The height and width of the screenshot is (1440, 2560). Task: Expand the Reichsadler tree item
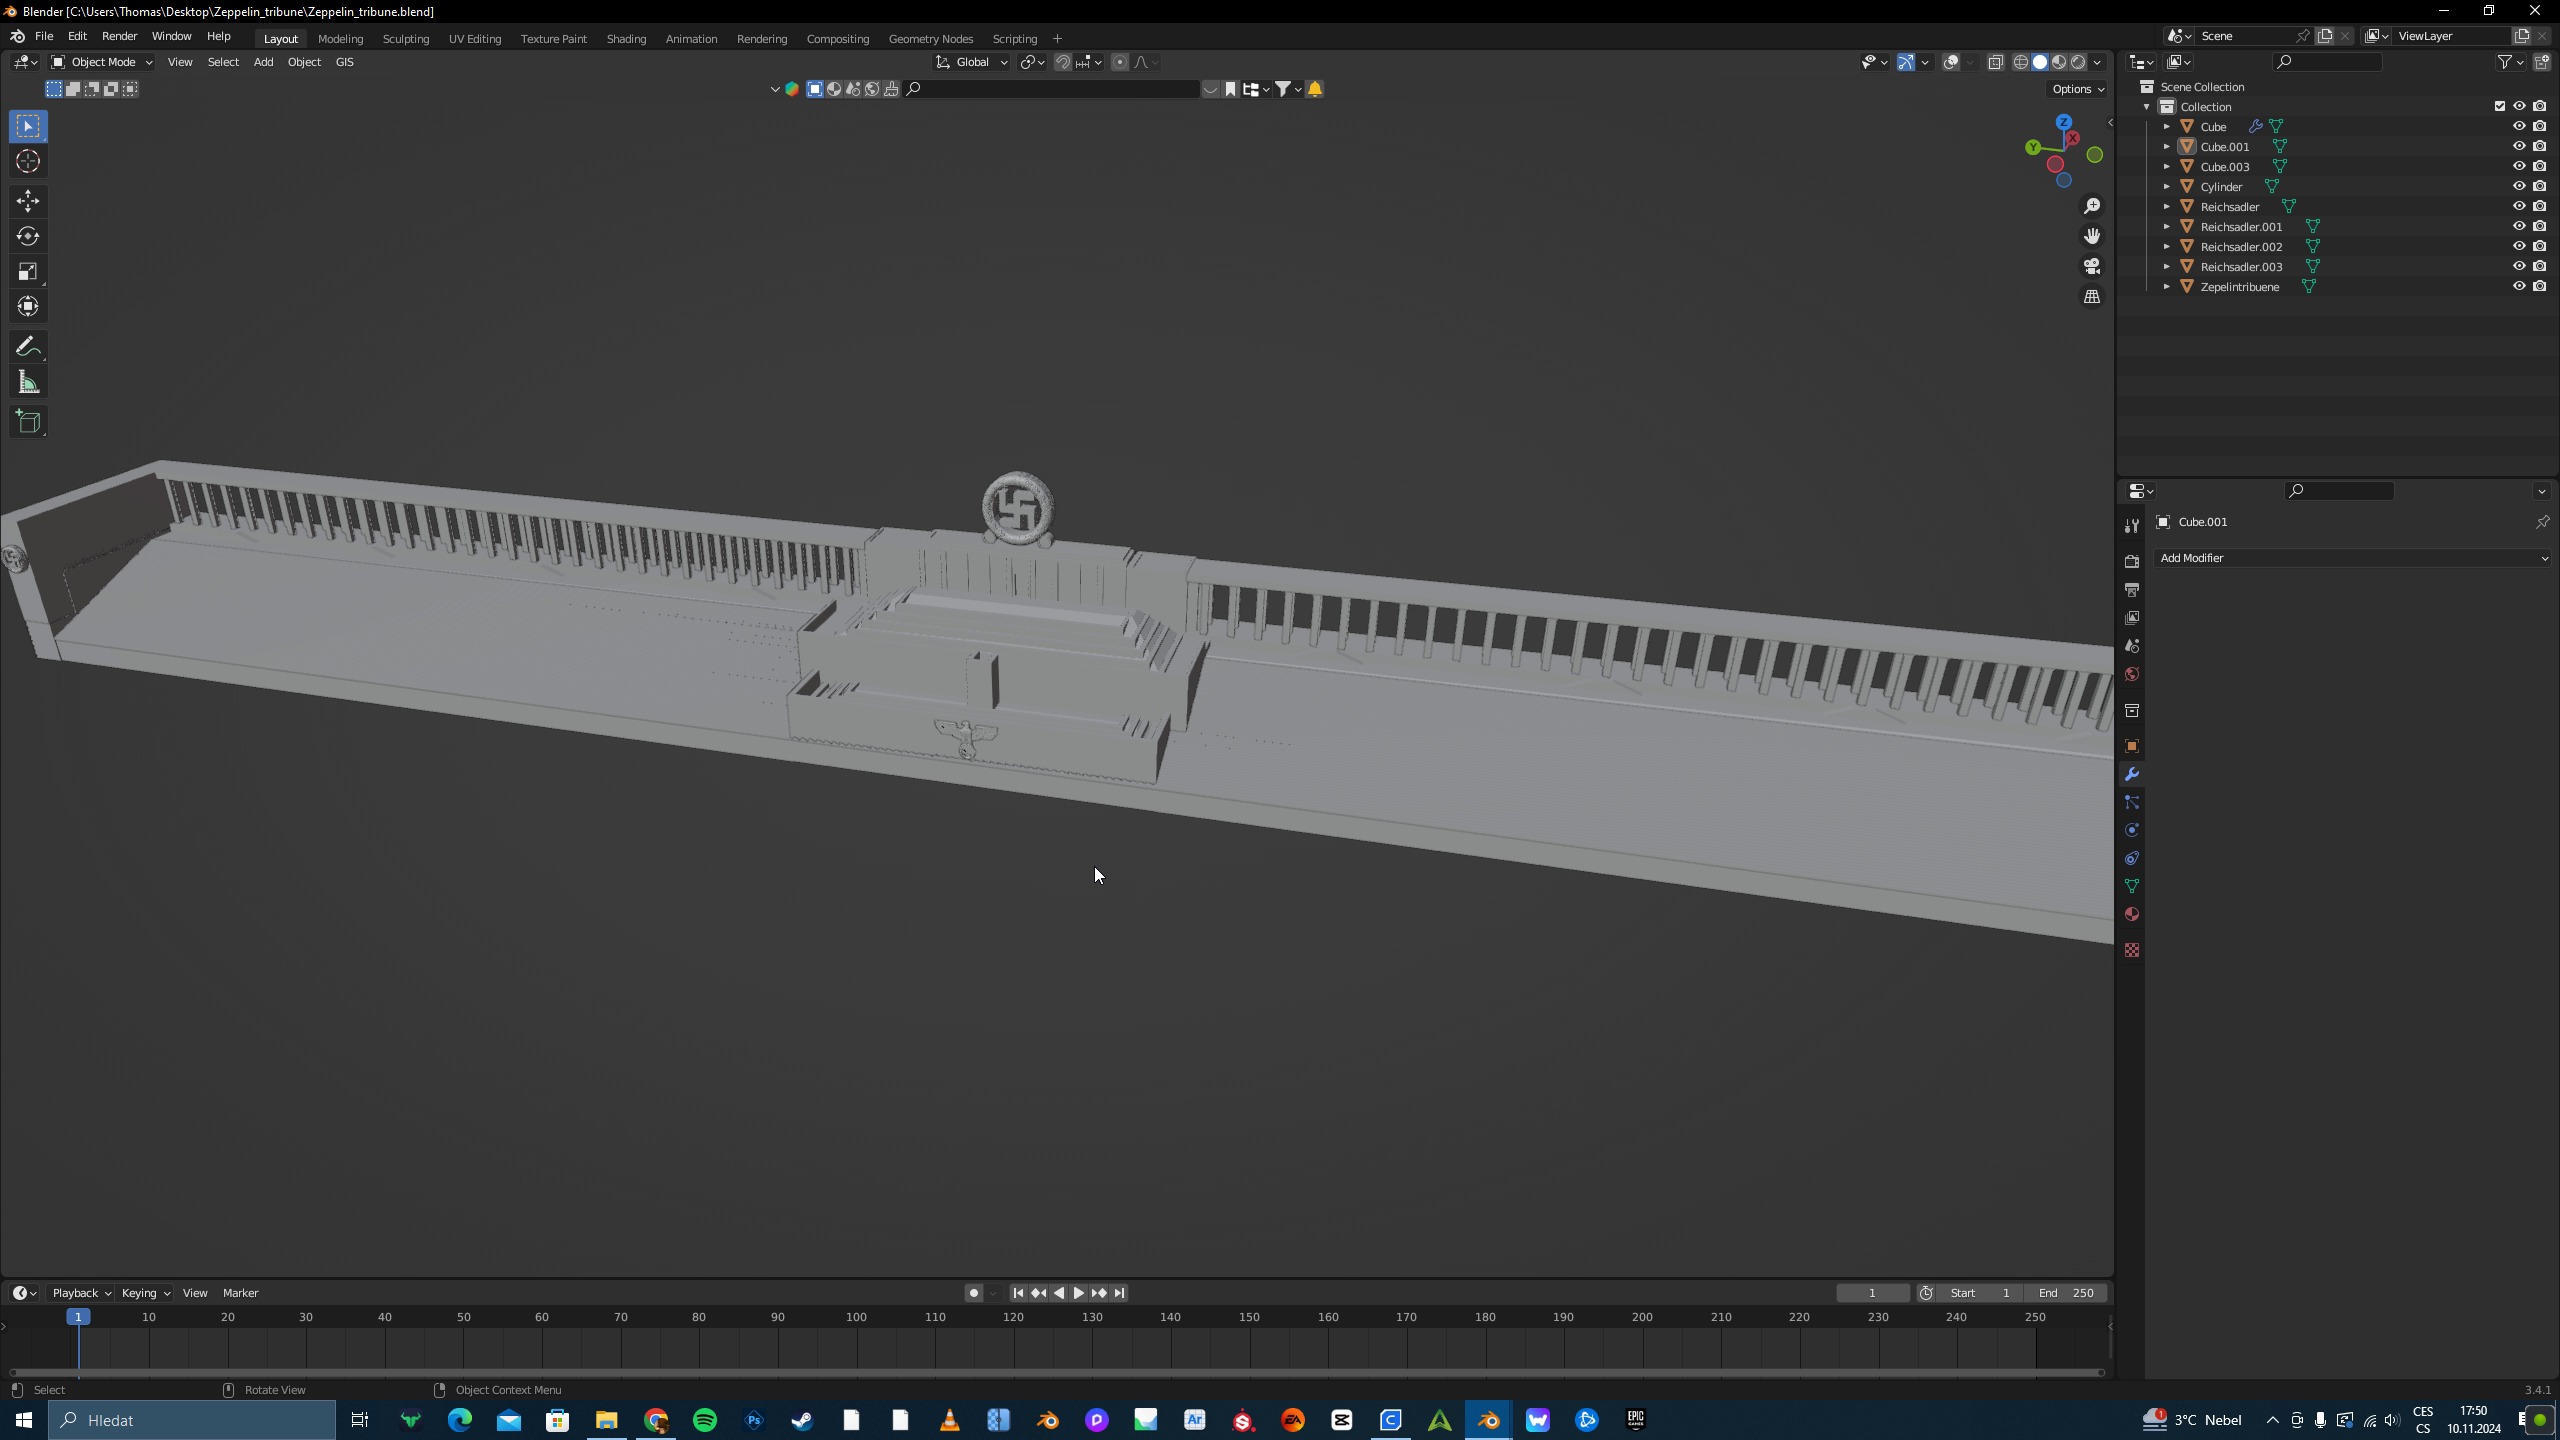pos(2167,206)
